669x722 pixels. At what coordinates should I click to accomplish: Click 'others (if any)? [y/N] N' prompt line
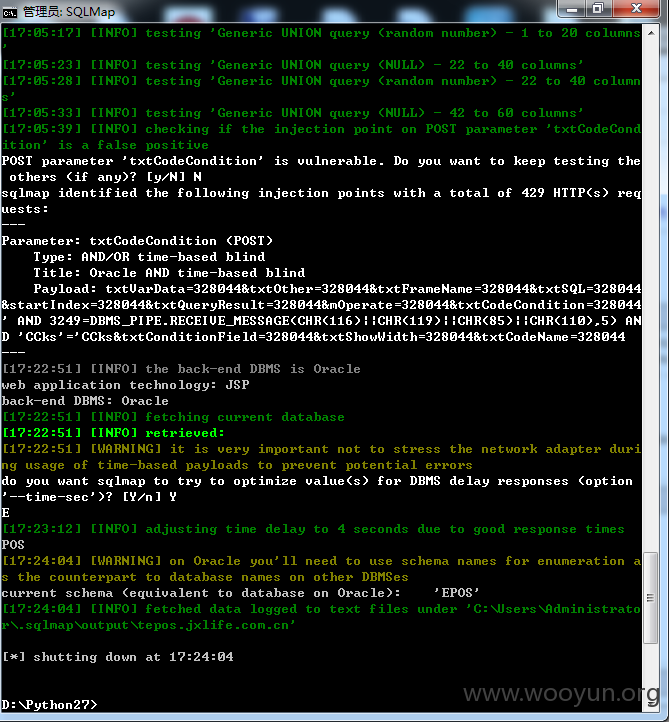(105, 177)
